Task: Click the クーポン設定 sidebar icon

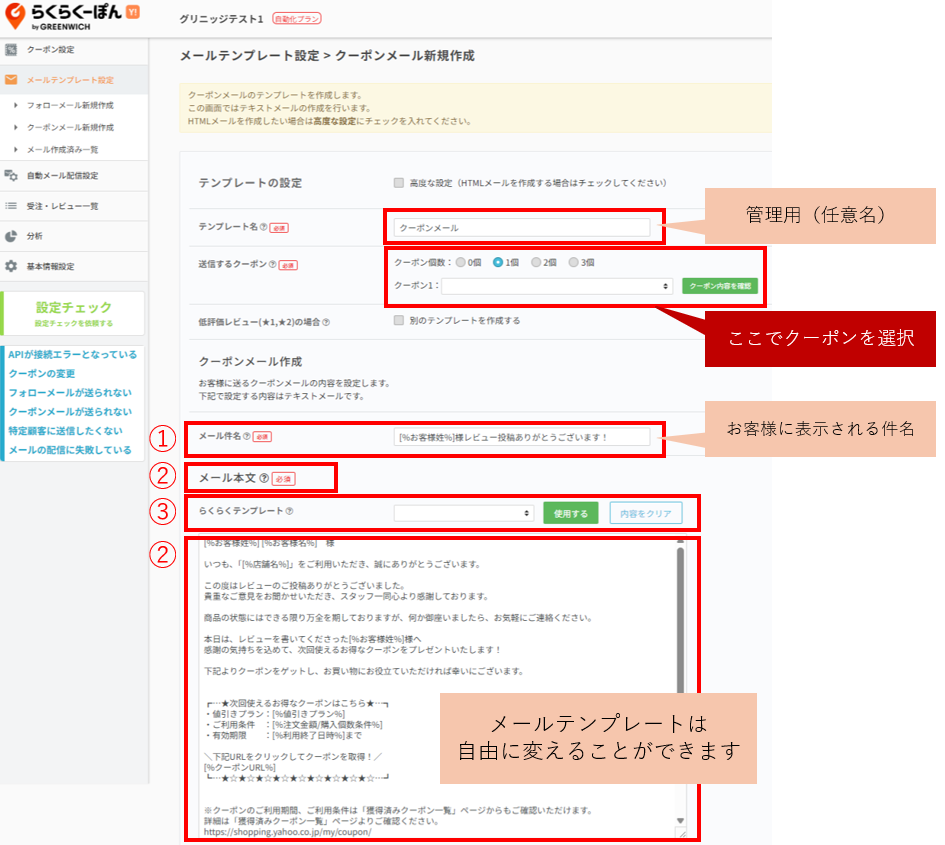Action: pyautogui.click(x=11, y=50)
